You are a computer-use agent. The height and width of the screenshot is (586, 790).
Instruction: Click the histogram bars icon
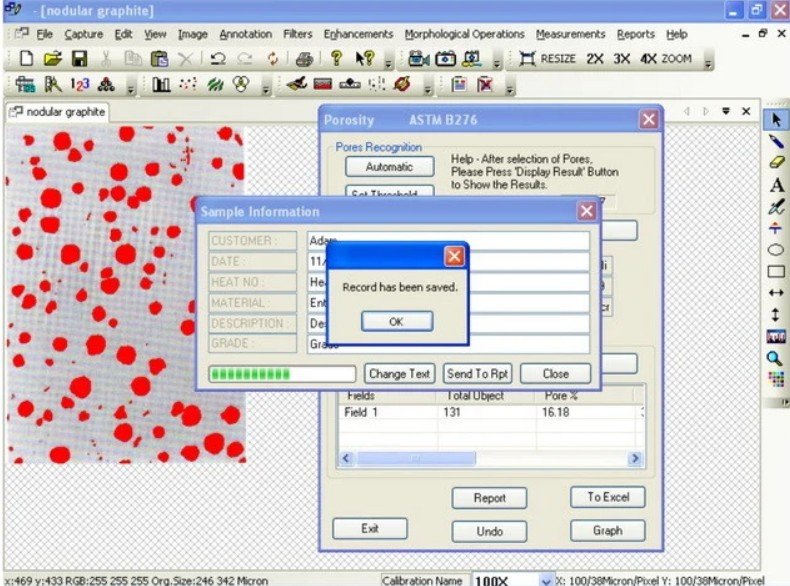click(x=161, y=84)
